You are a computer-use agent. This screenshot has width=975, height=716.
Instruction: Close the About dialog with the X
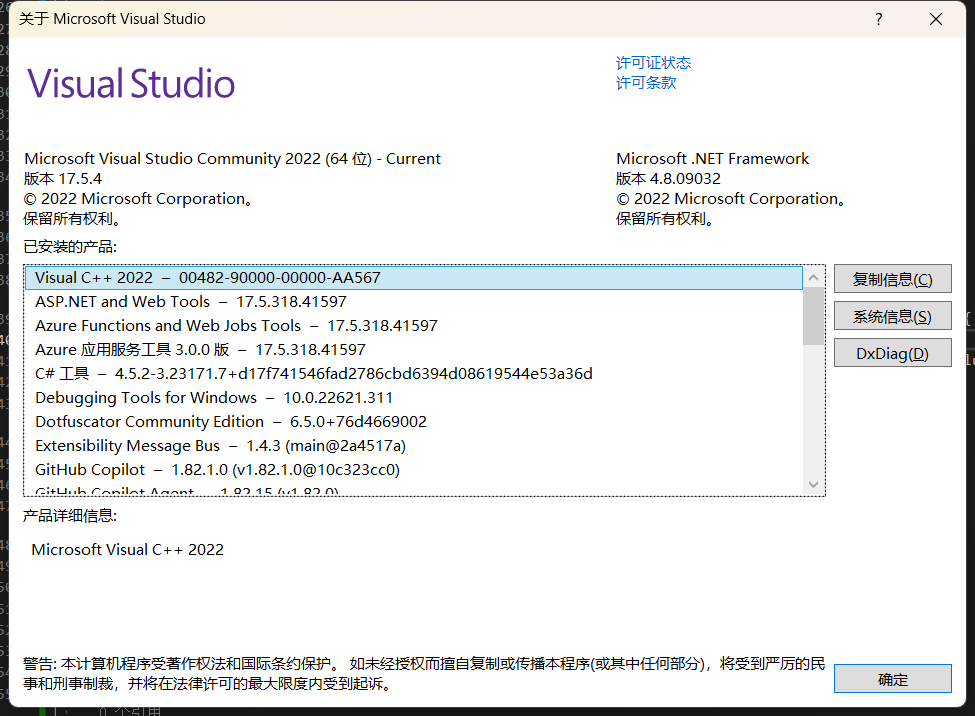935,18
